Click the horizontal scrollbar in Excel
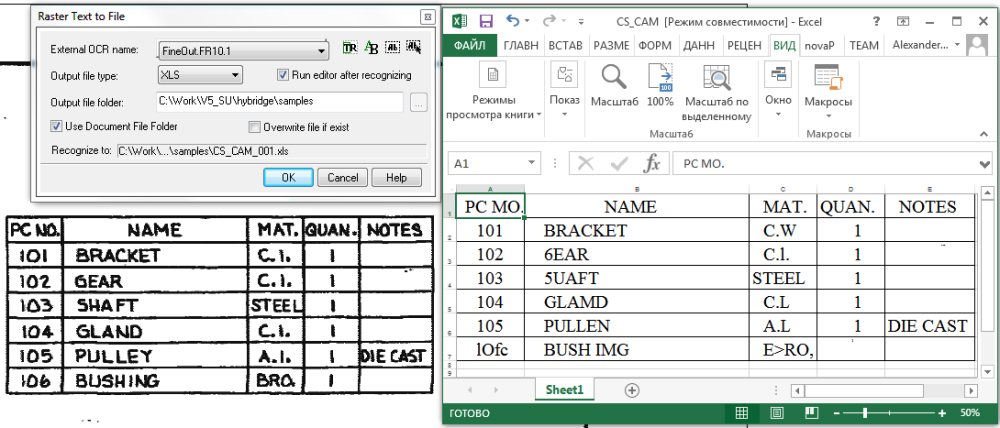Image resolution: width=1000 pixels, height=428 pixels. 883,390
